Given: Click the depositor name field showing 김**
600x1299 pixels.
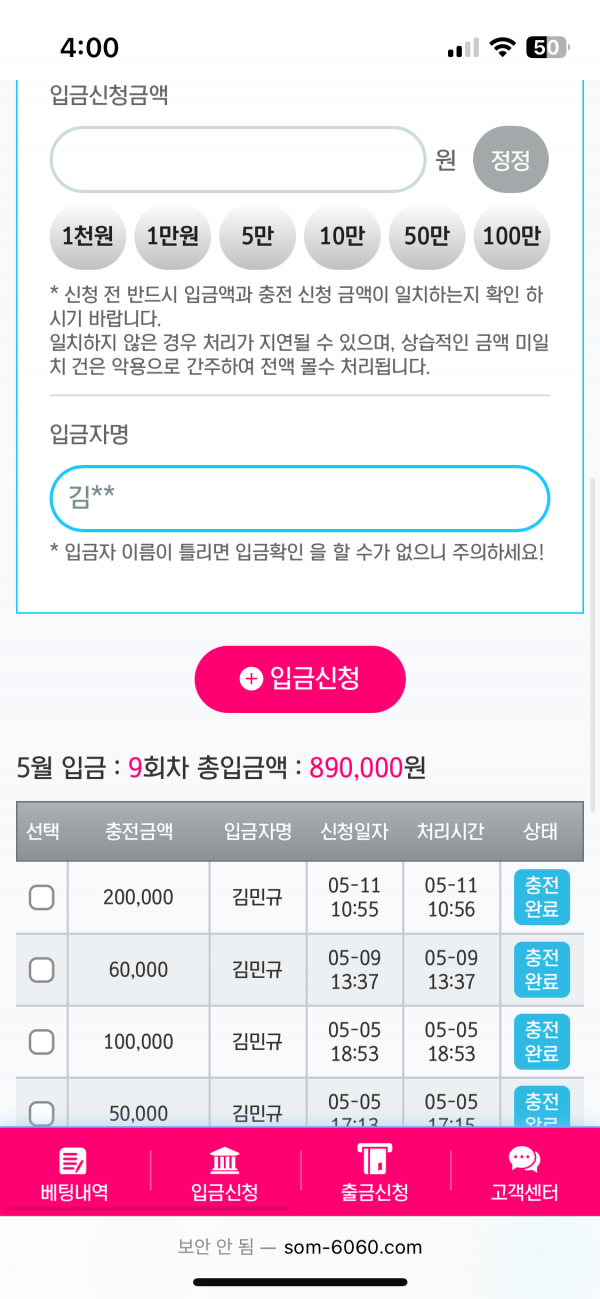Looking at the screenshot, I should 300,498.
